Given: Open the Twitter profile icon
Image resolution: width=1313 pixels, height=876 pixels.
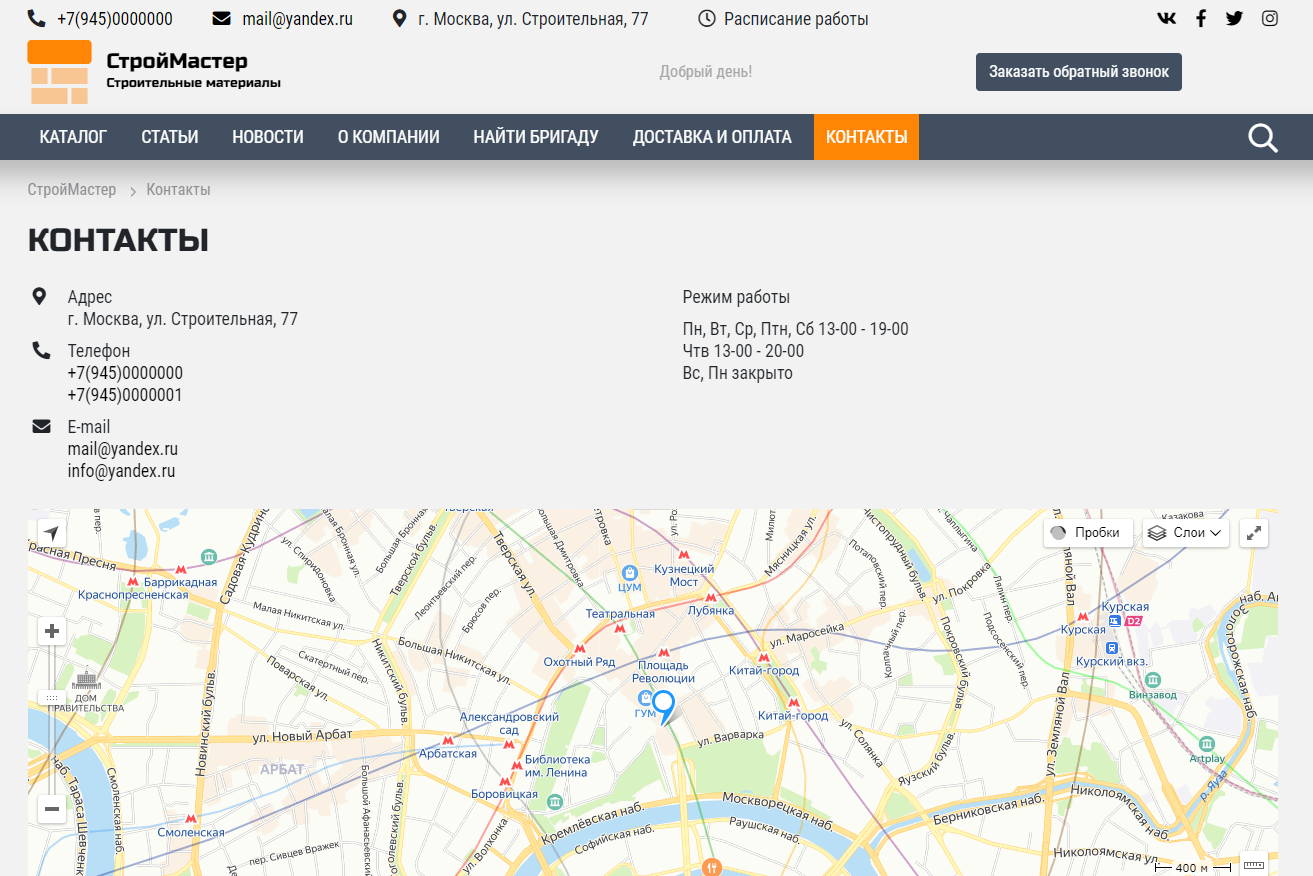Looking at the screenshot, I should (1234, 18).
